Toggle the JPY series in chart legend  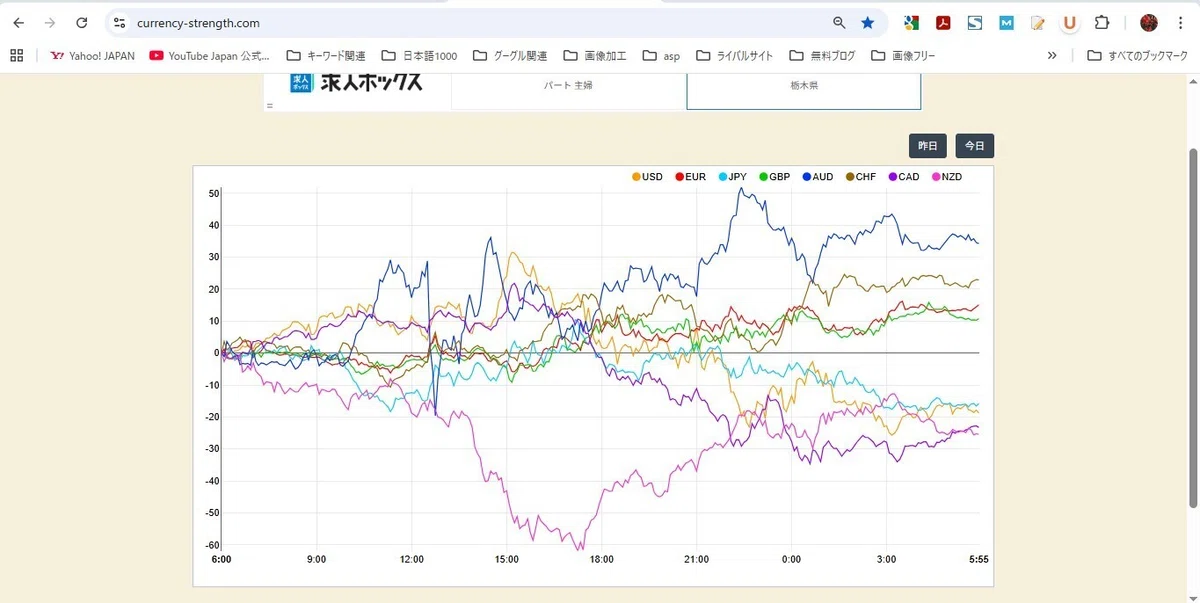(732, 177)
